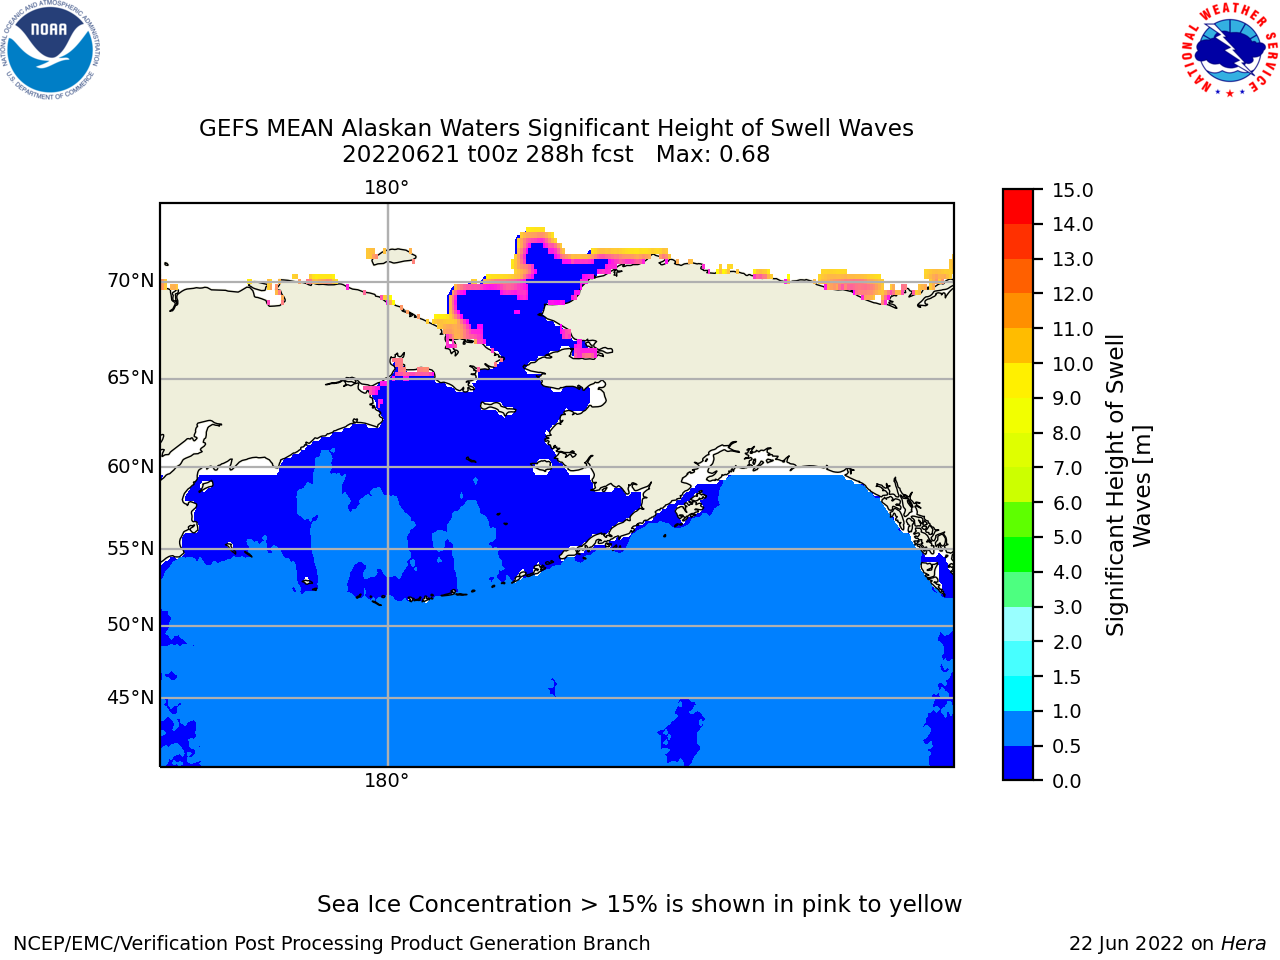Click the '20220621 t00z 288h fcst' subtitle

(x=487, y=155)
